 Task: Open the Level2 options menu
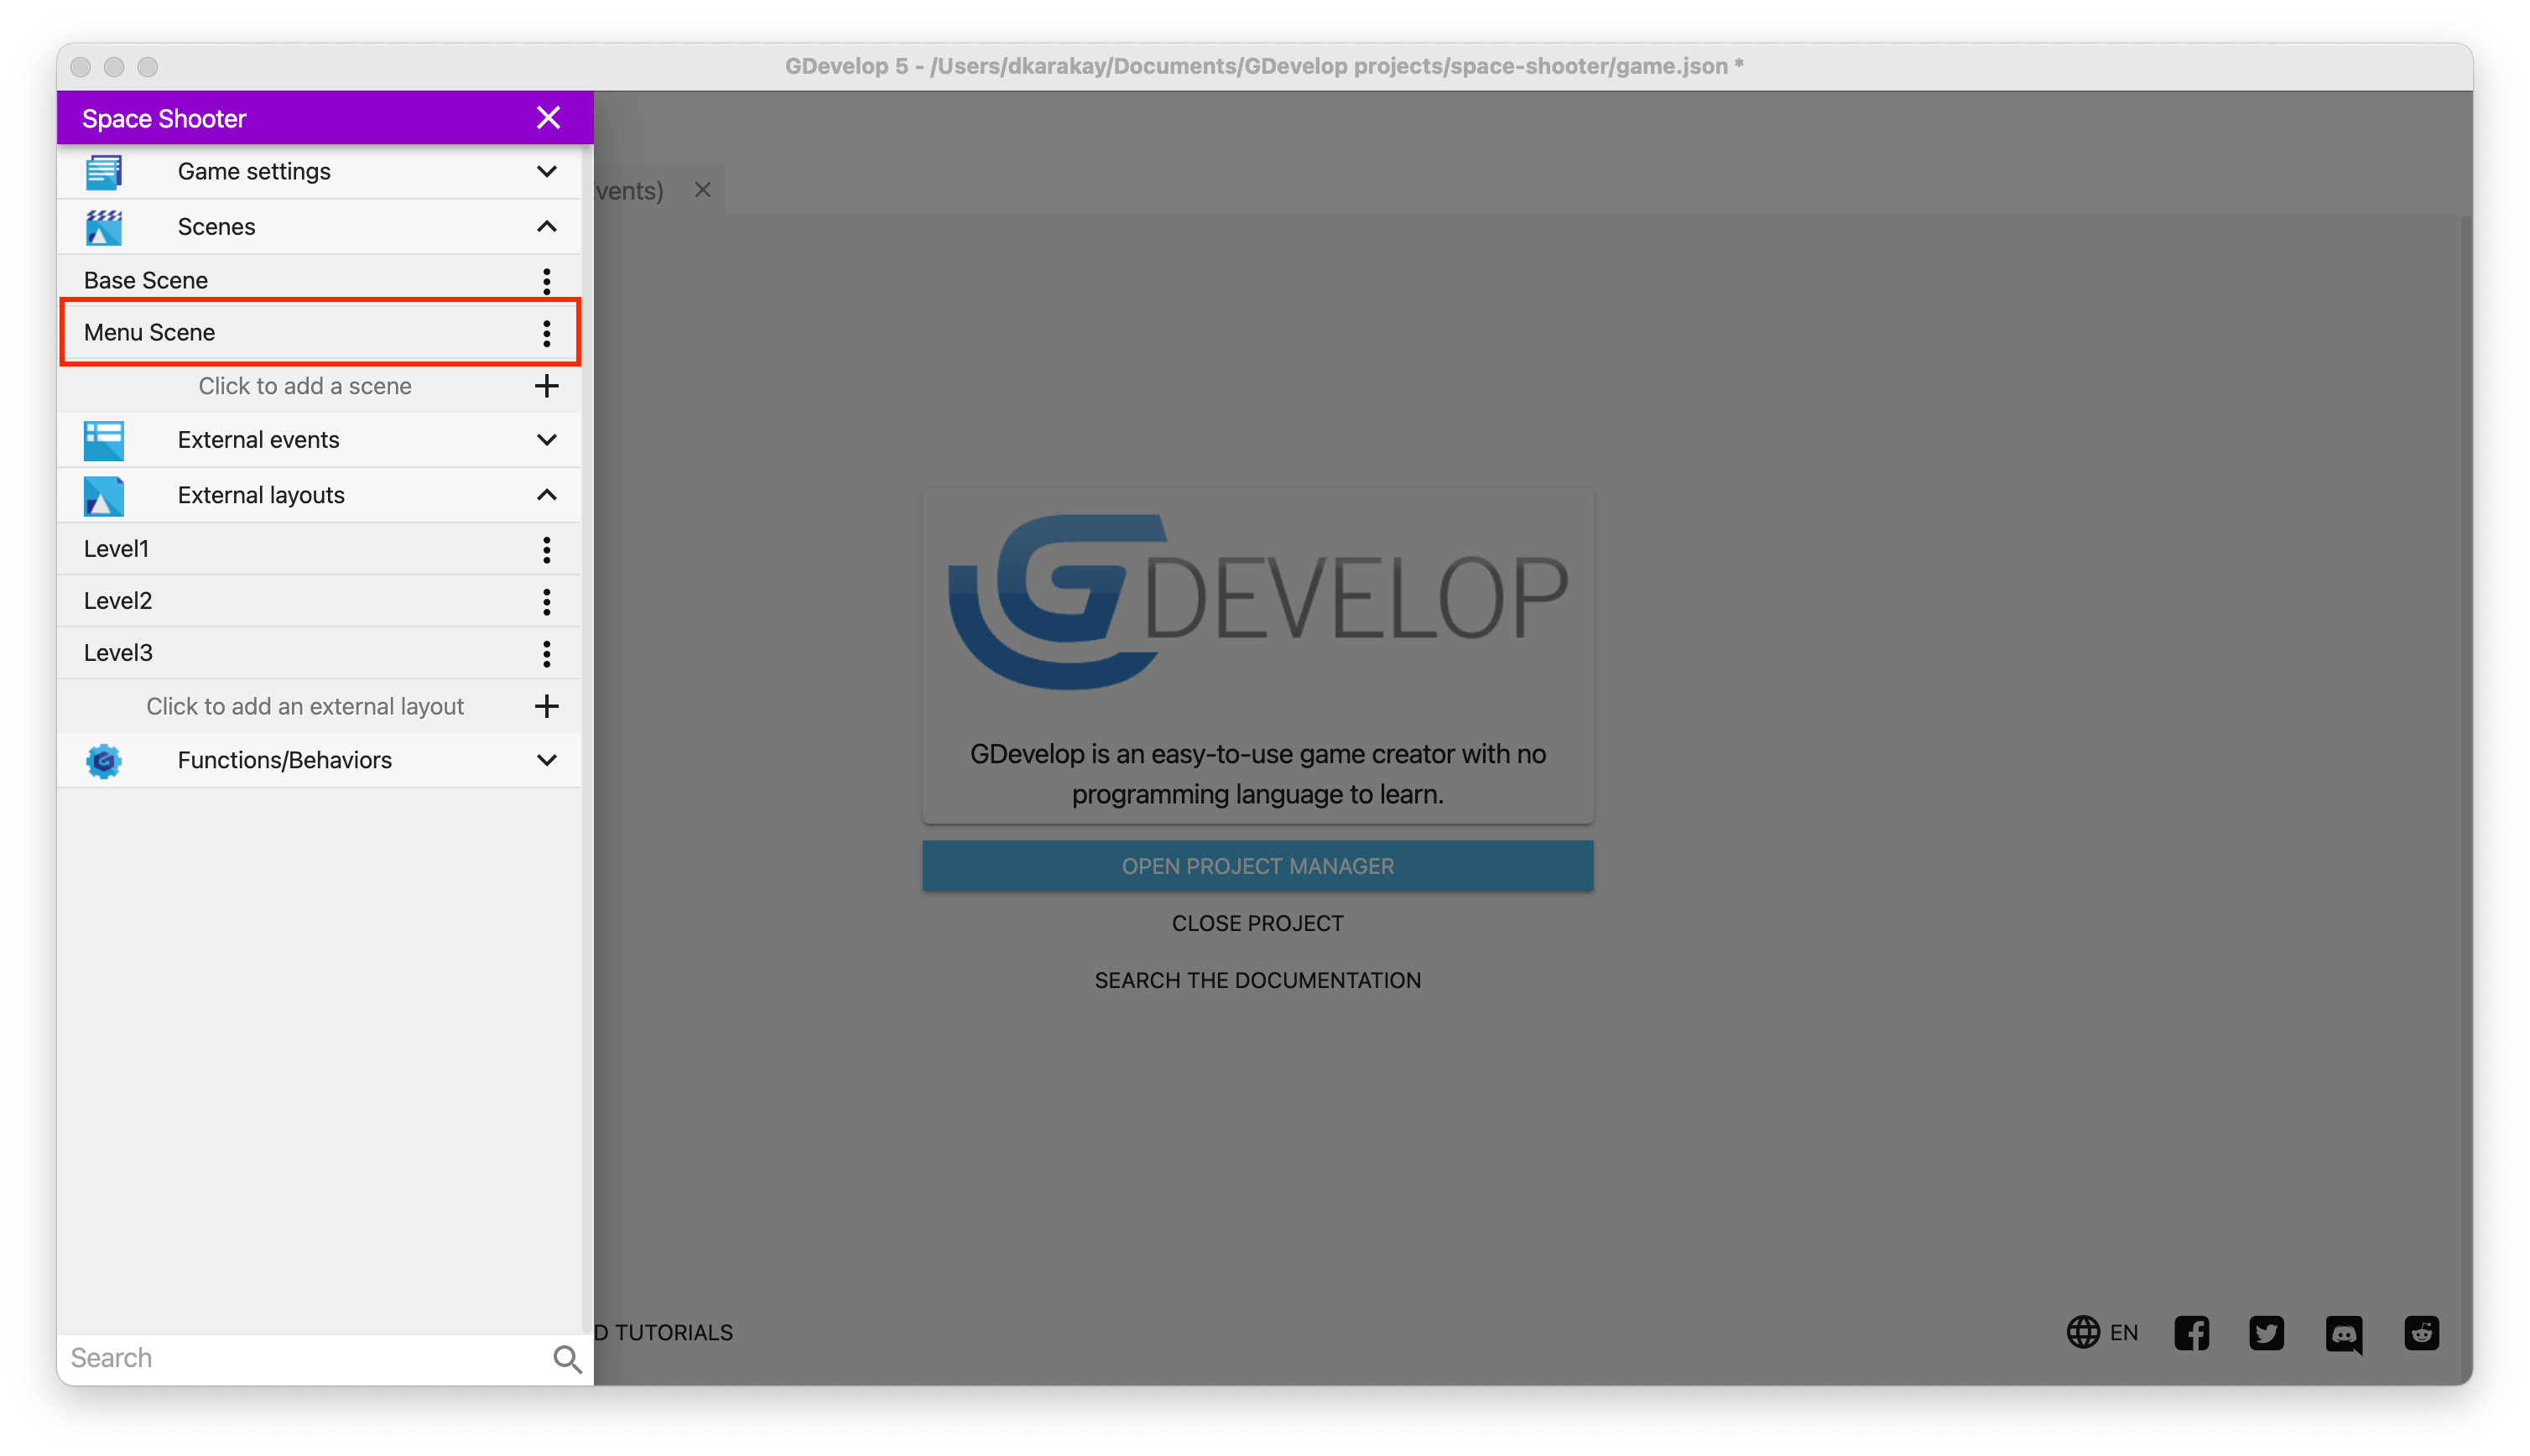click(546, 601)
